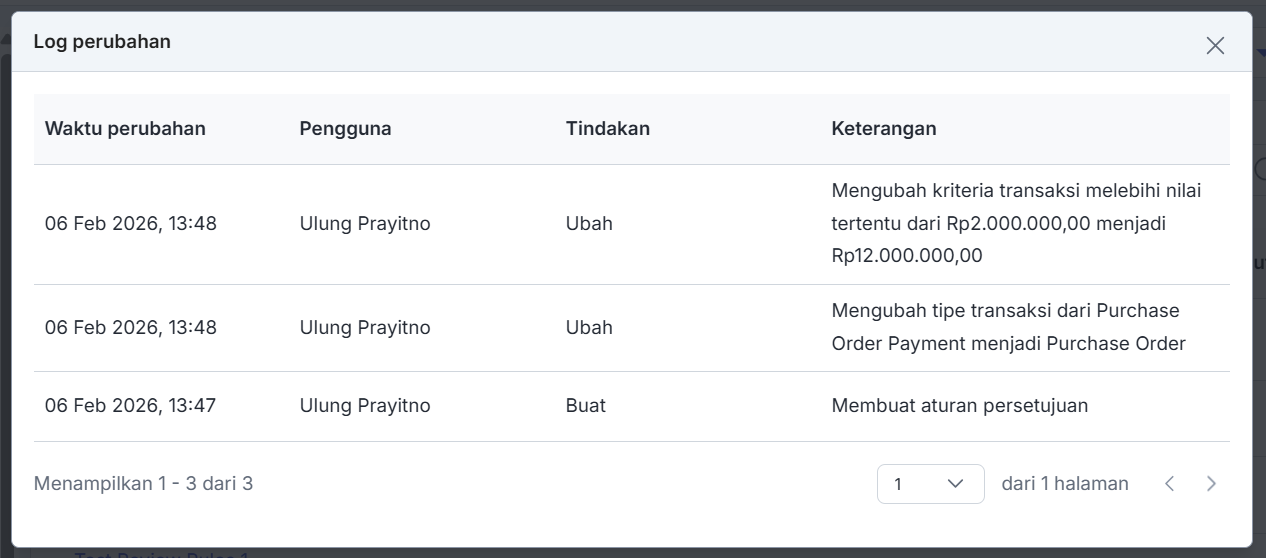Open the page number dropdown
This screenshot has height=558, width=1266.
coord(930,484)
